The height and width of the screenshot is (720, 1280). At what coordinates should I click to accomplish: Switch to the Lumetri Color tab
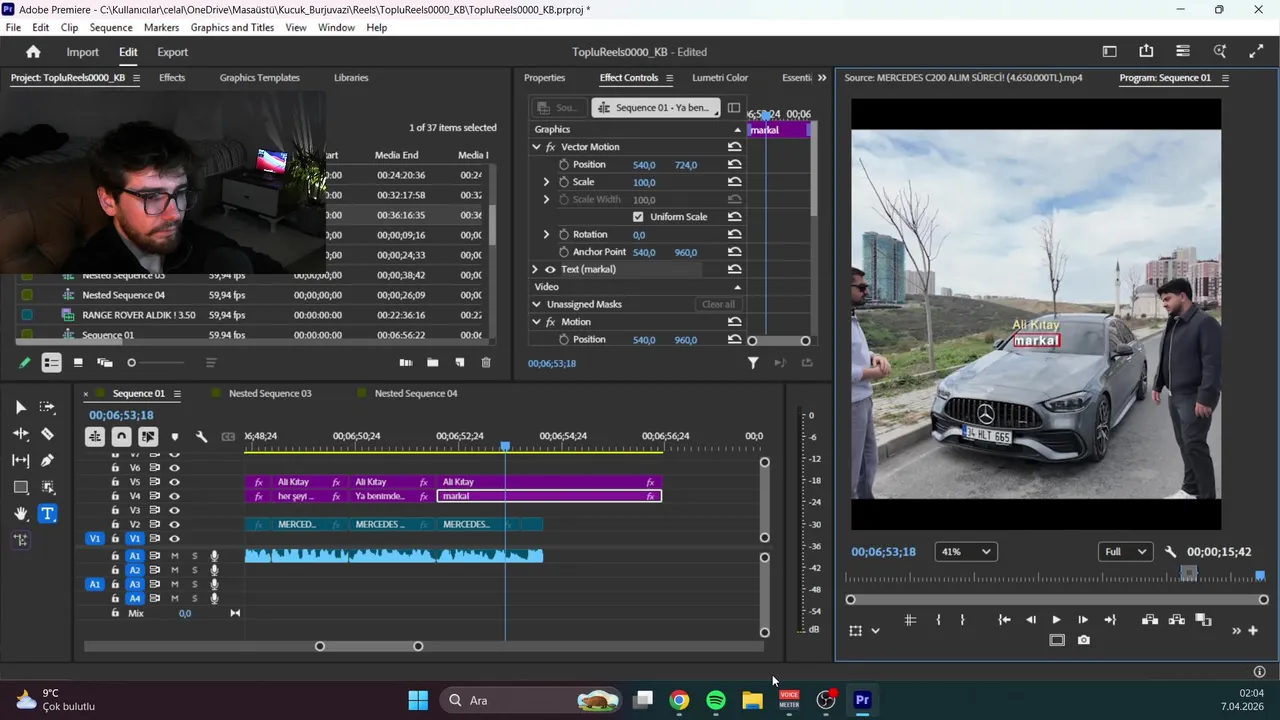coord(720,78)
